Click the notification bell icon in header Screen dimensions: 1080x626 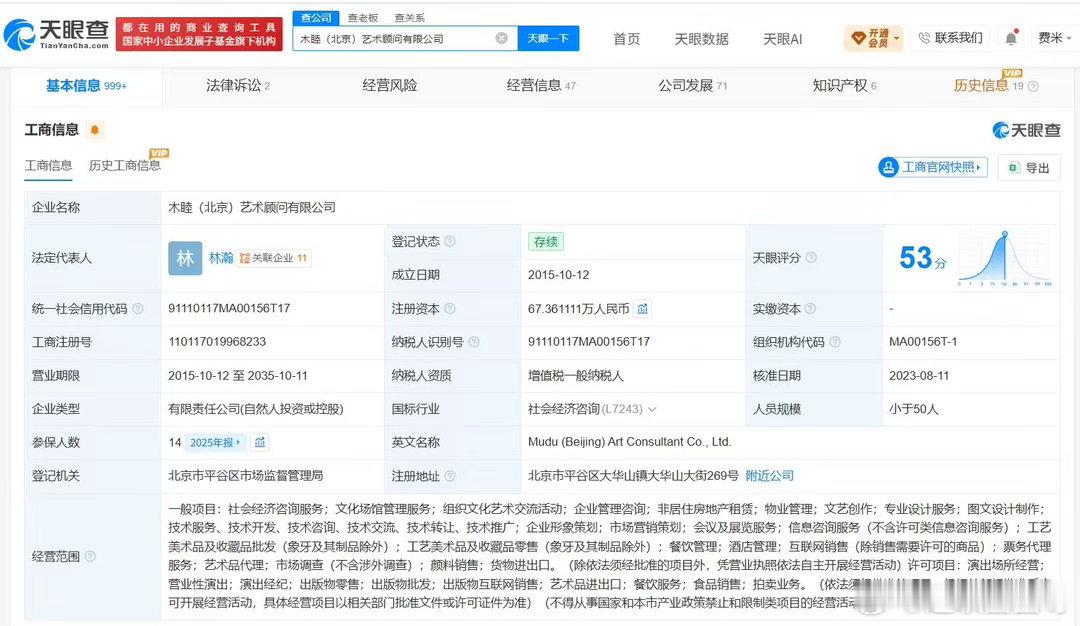pyautogui.click(x=1010, y=39)
